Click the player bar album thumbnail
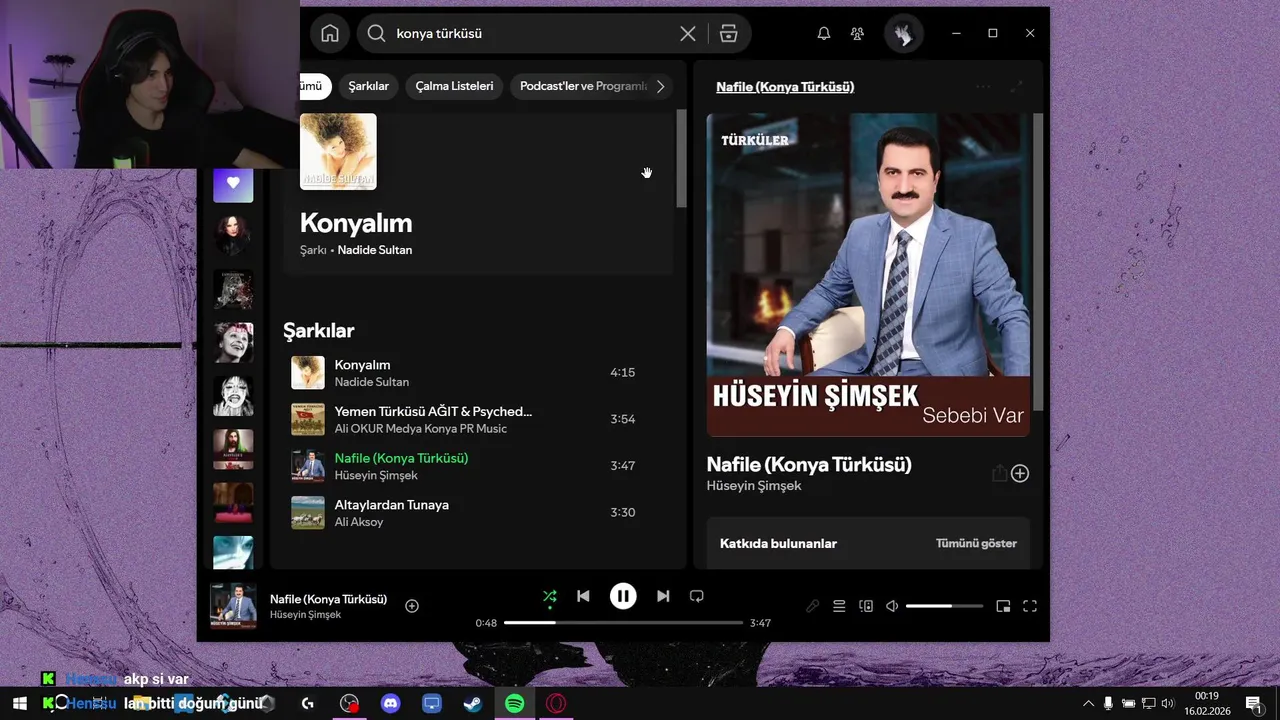The image size is (1280, 720). click(233, 606)
